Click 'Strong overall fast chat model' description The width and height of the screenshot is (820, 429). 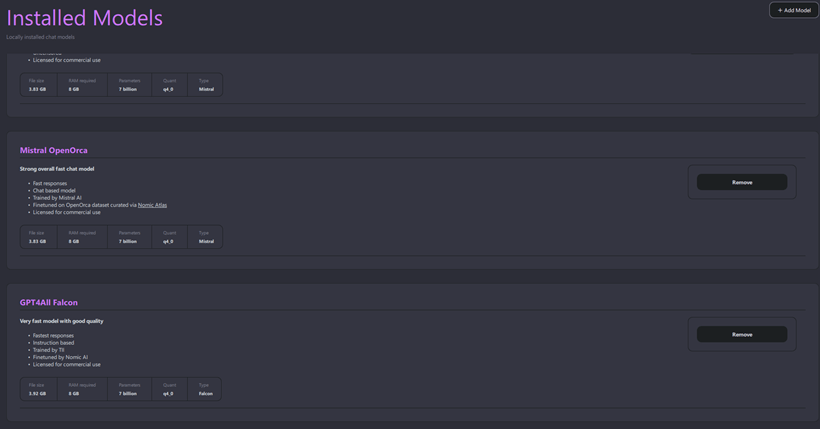click(57, 169)
